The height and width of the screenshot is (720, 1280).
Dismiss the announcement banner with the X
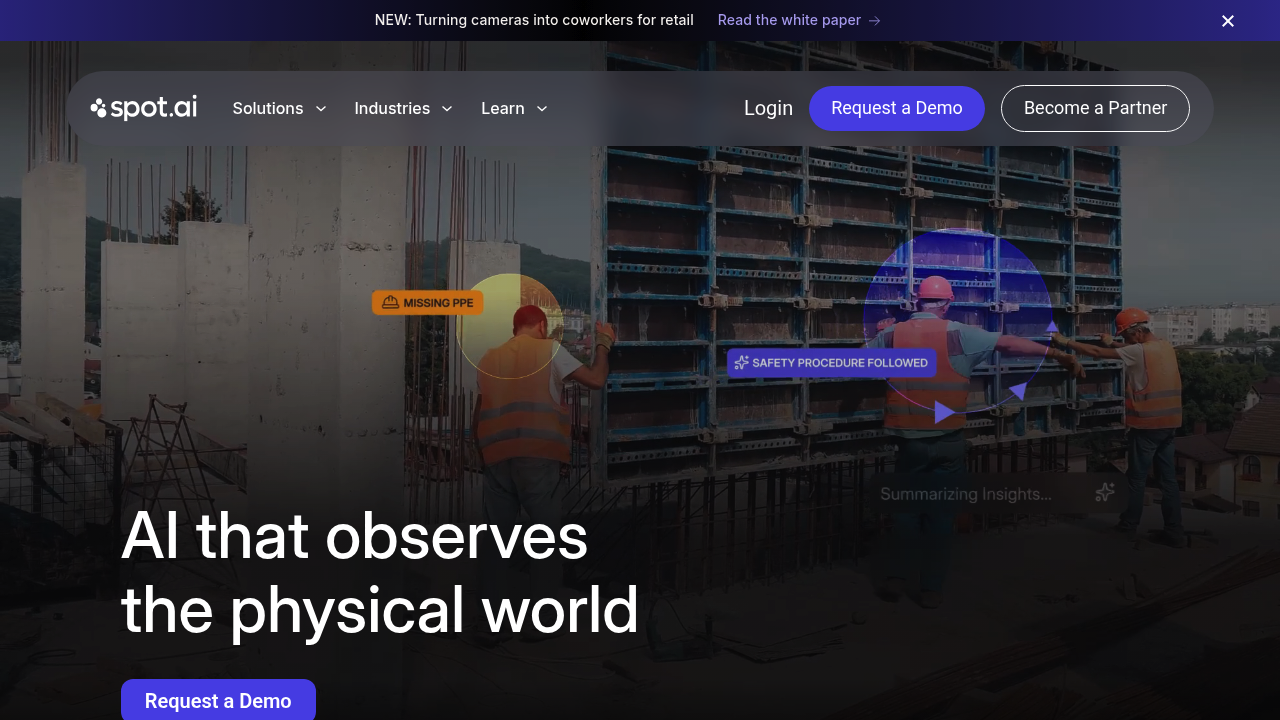pyautogui.click(x=1228, y=21)
